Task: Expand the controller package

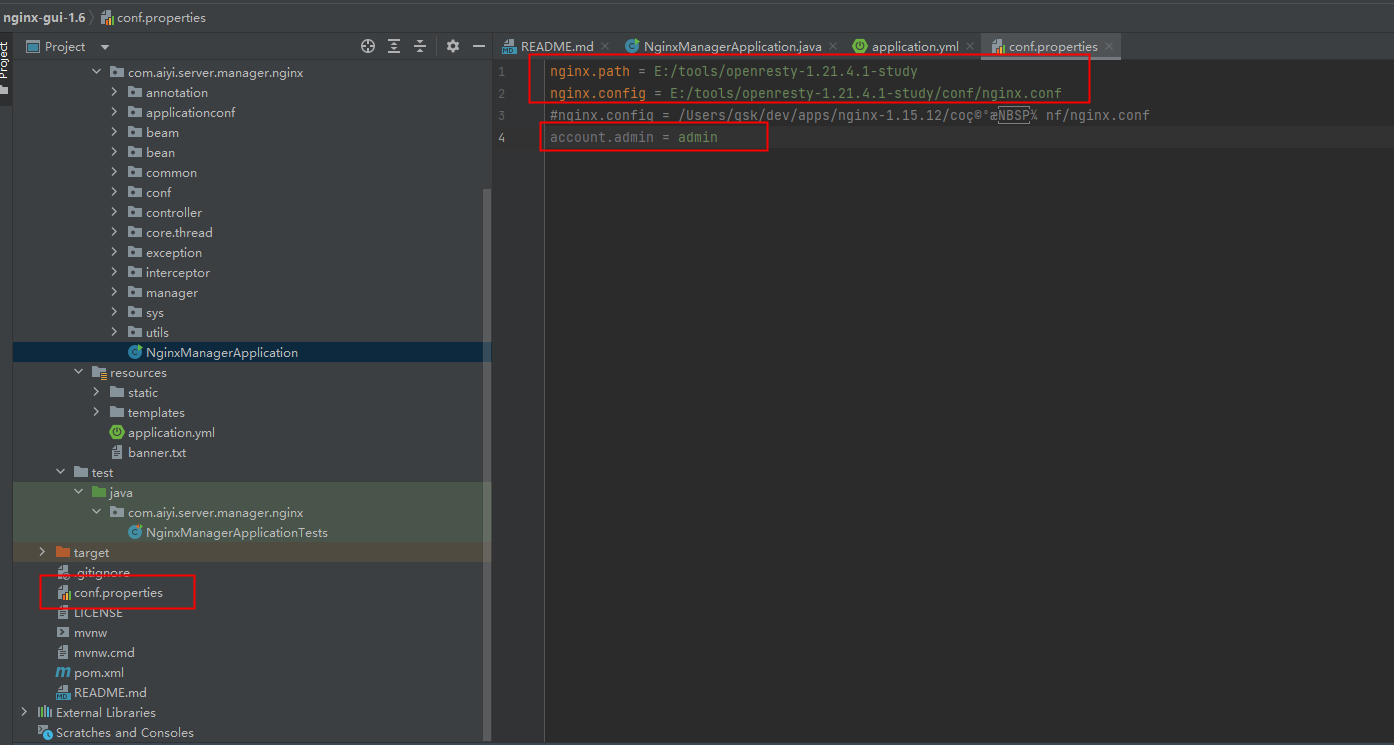Action: (115, 212)
